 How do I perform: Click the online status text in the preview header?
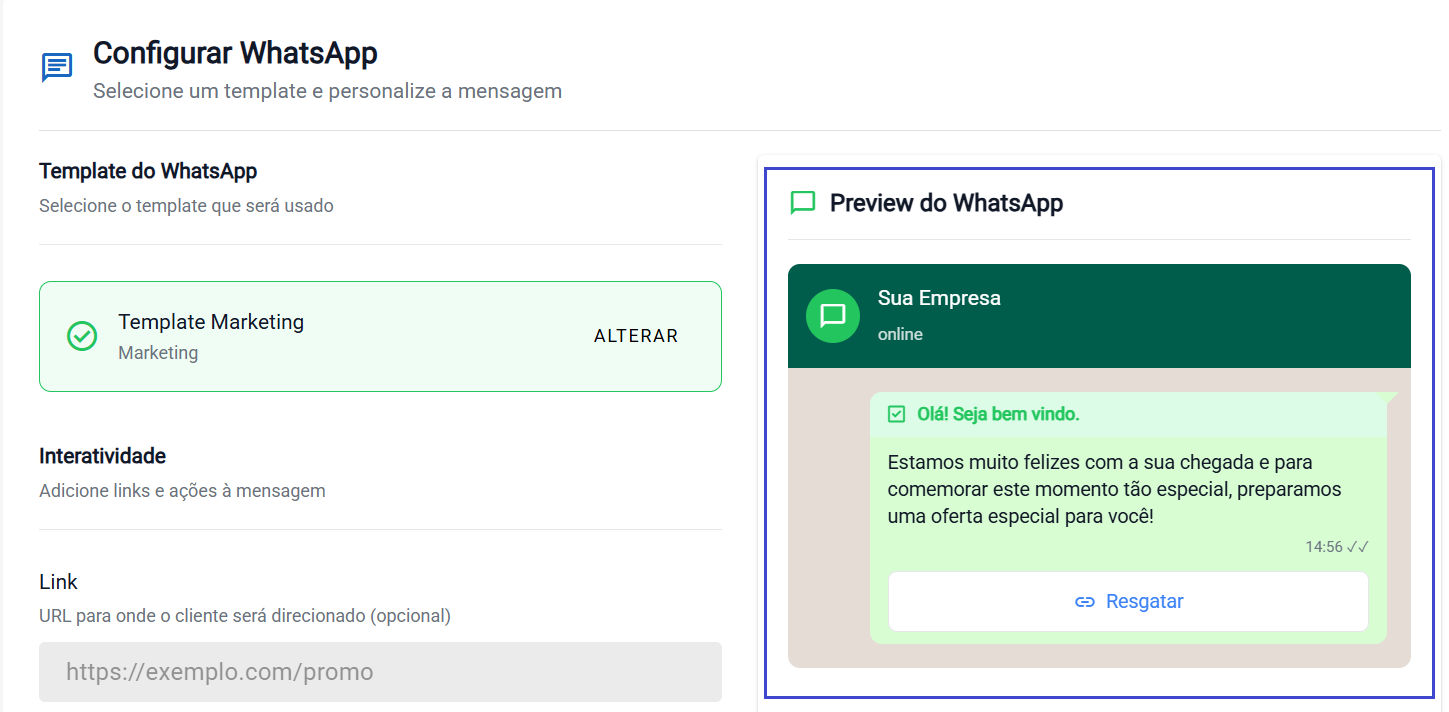point(900,334)
